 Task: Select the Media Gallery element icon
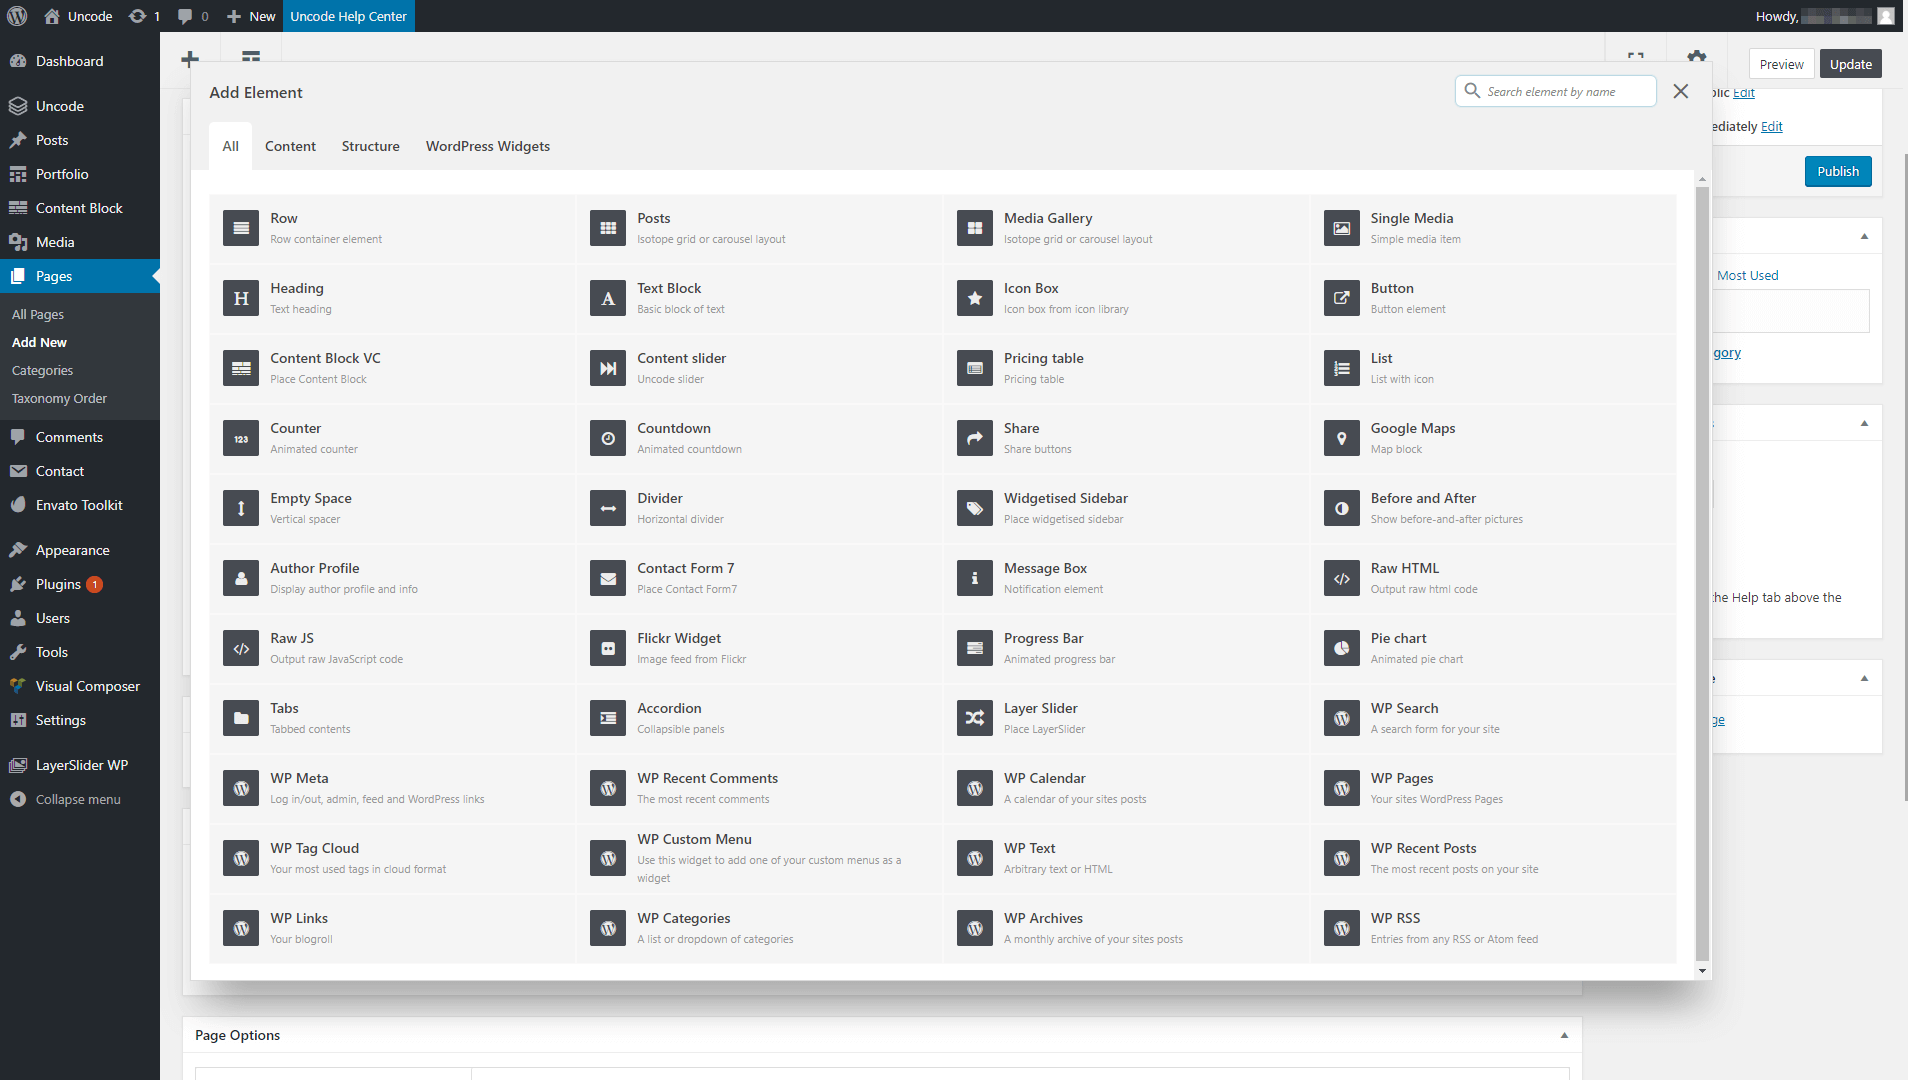tap(975, 228)
